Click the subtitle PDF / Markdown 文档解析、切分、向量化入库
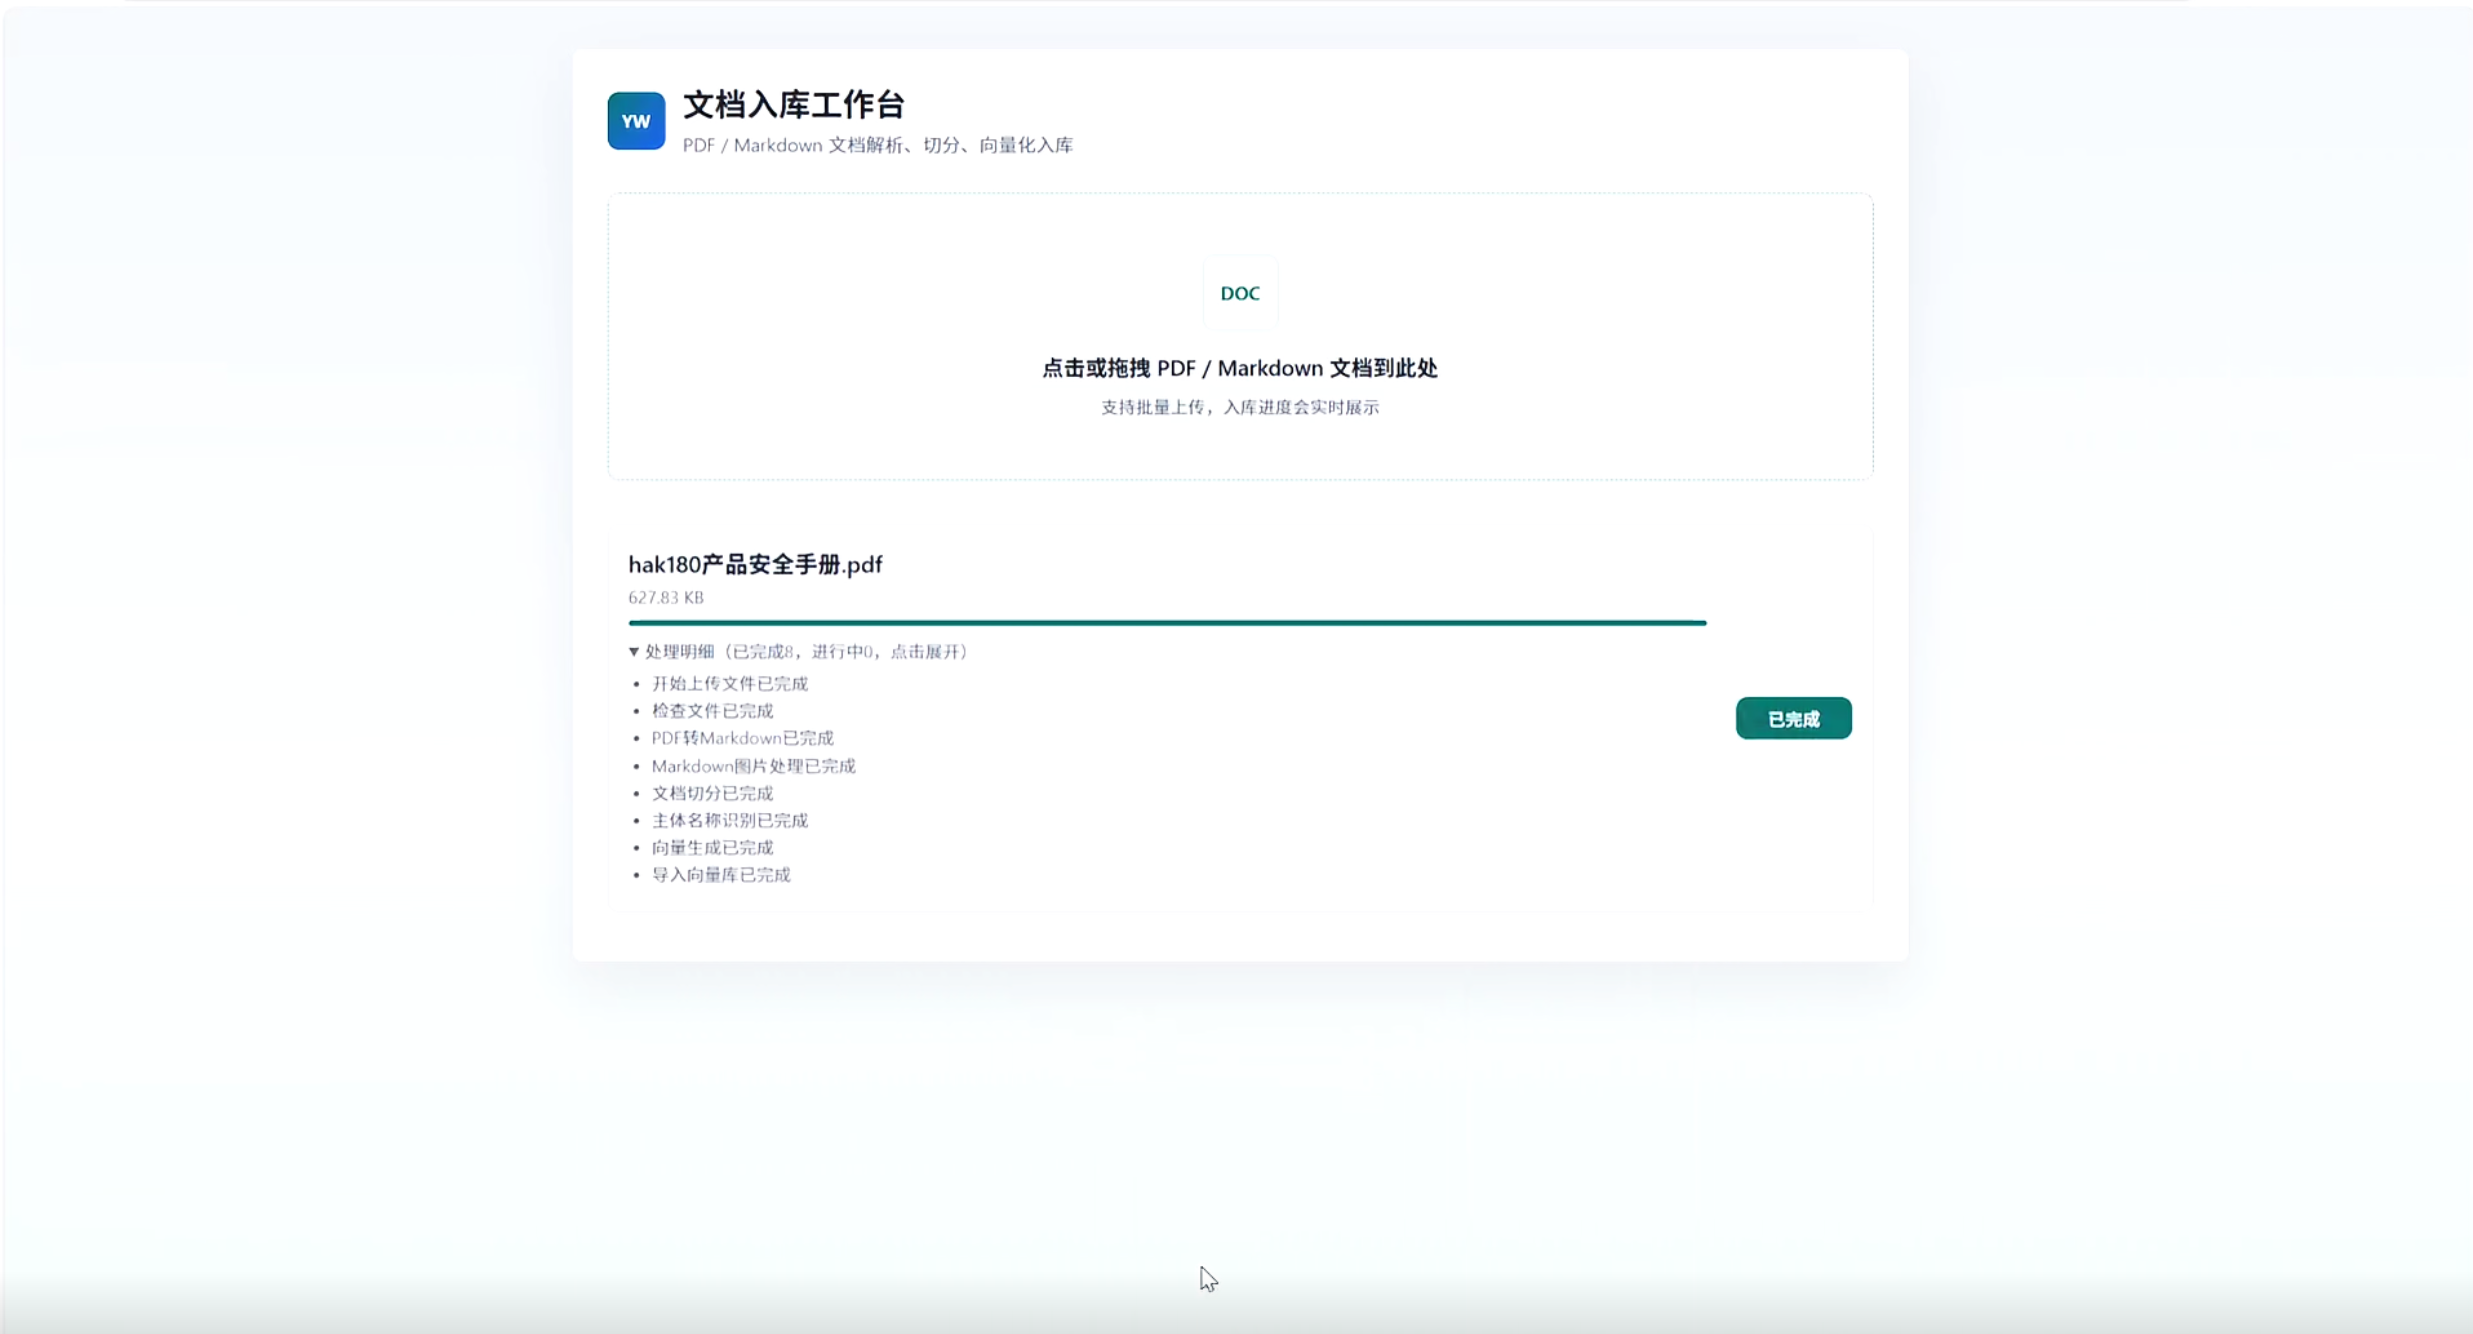 point(878,145)
